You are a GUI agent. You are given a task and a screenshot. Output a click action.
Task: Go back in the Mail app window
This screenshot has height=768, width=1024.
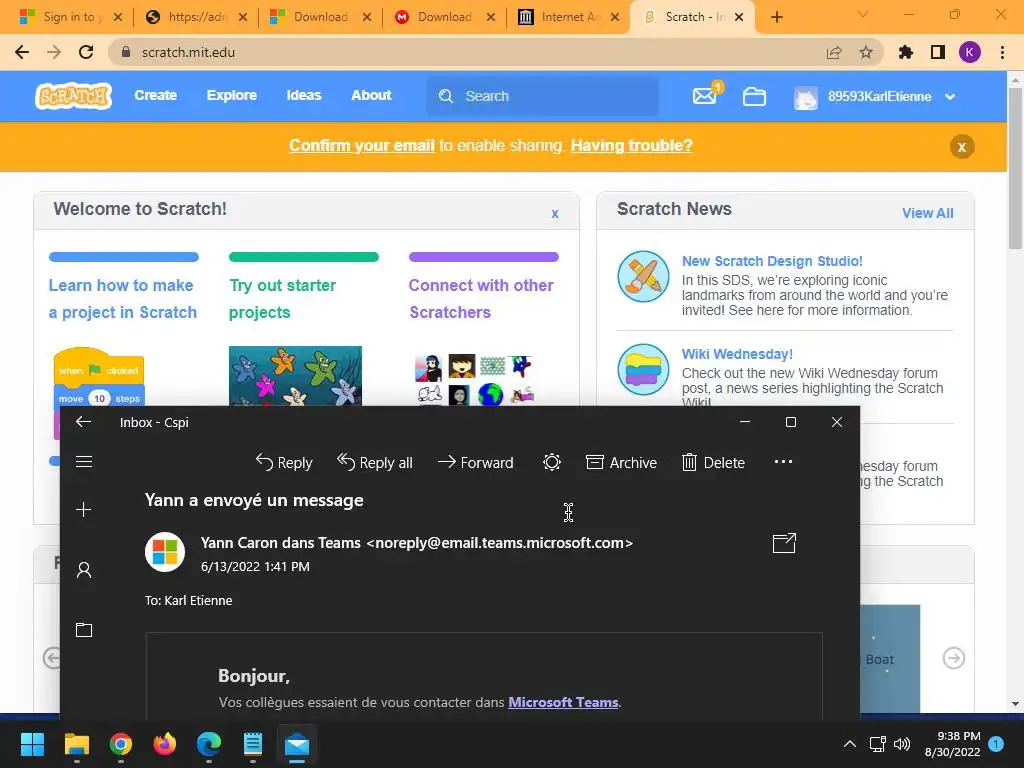[x=84, y=422]
